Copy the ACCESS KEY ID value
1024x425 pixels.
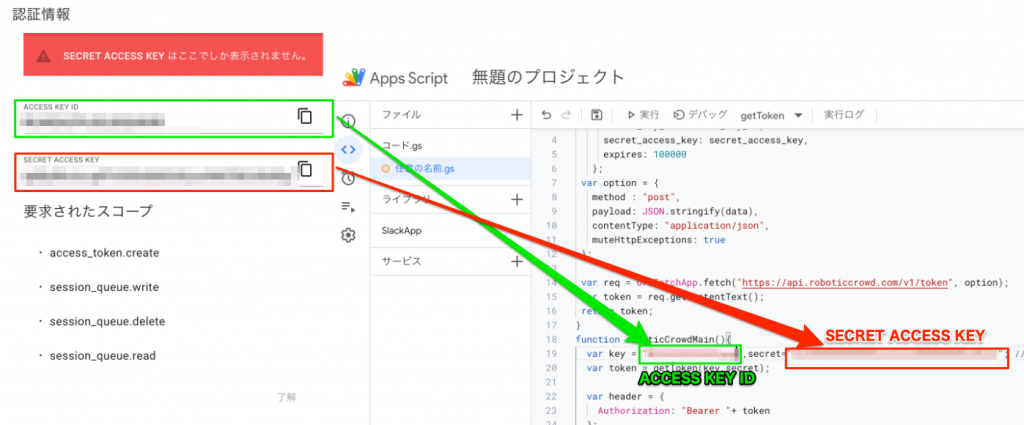[x=304, y=116]
